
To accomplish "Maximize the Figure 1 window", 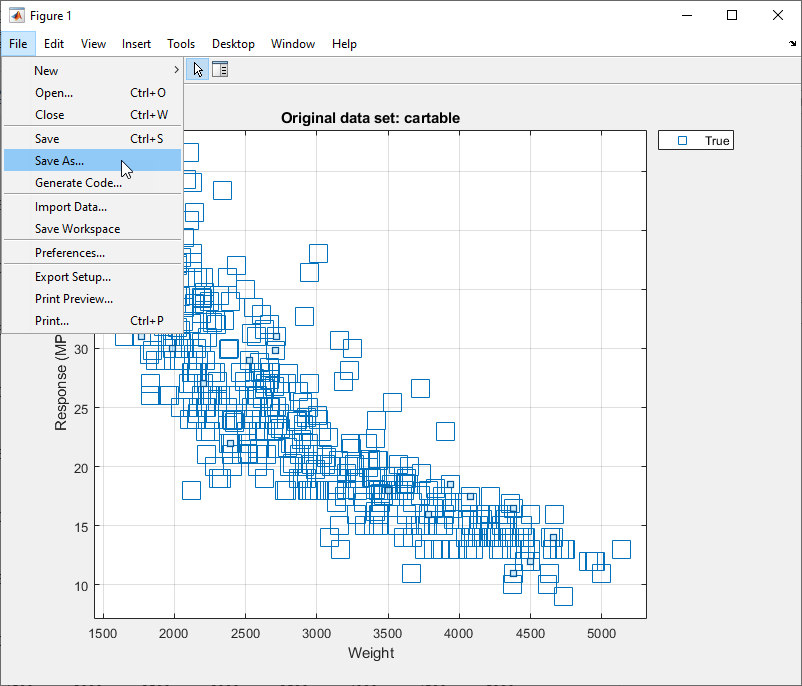I will tap(732, 16).
